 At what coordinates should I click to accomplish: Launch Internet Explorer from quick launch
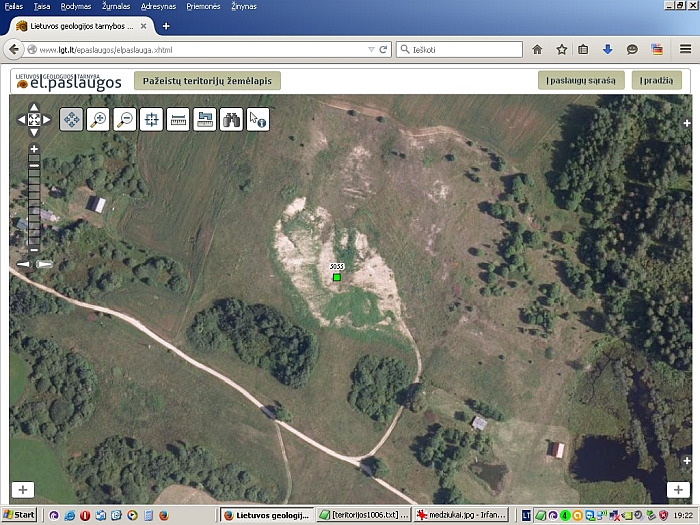pyautogui.click(x=69, y=516)
